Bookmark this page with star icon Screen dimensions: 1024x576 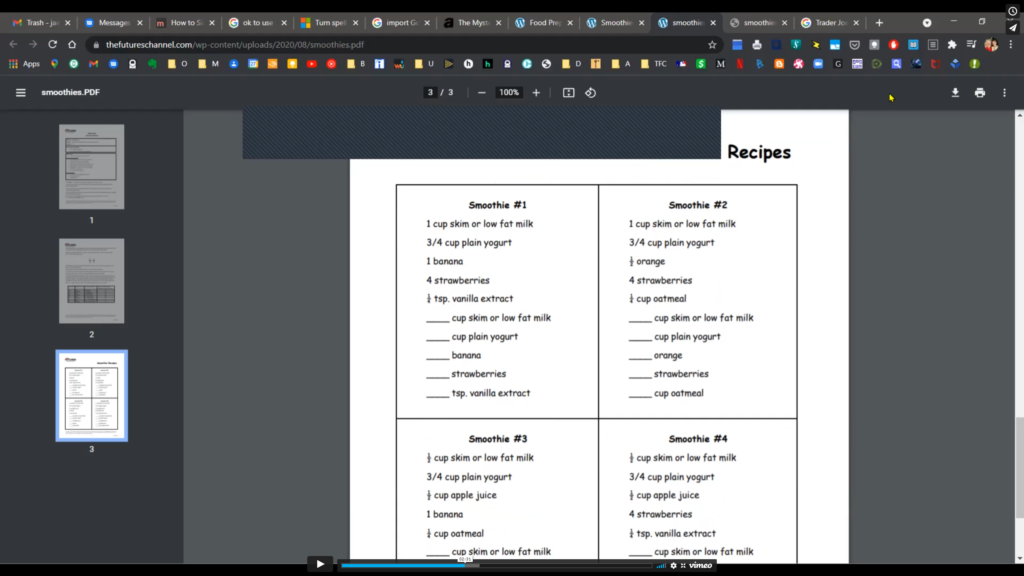(x=712, y=44)
